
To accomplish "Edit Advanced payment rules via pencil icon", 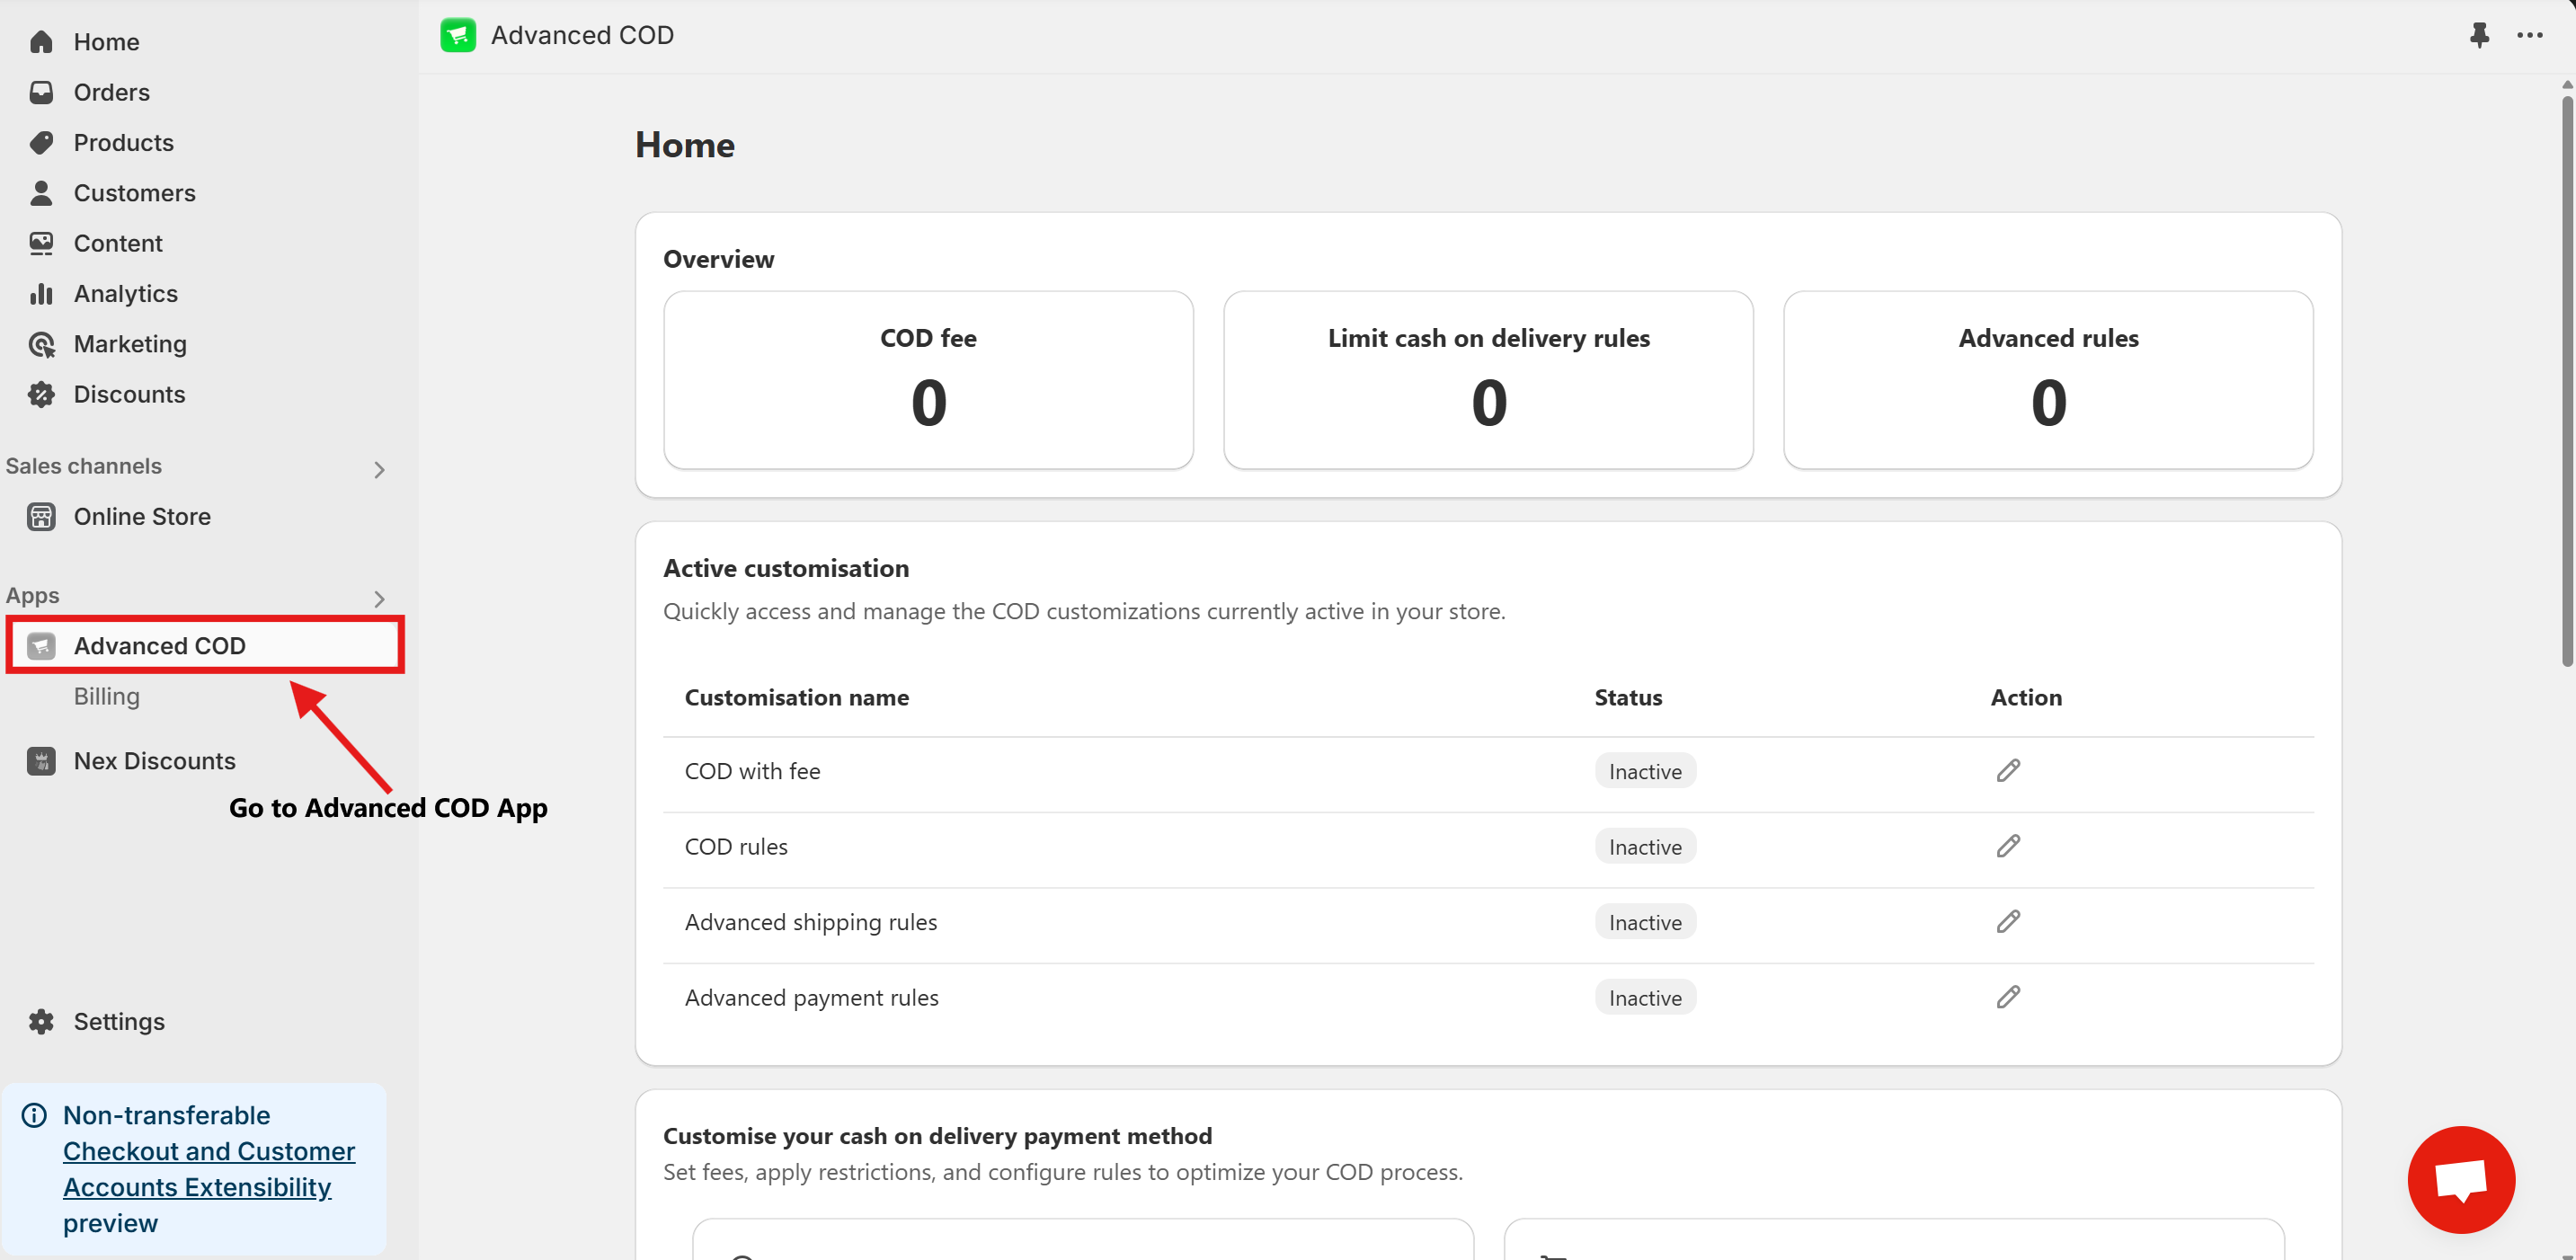I will (x=2008, y=997).
